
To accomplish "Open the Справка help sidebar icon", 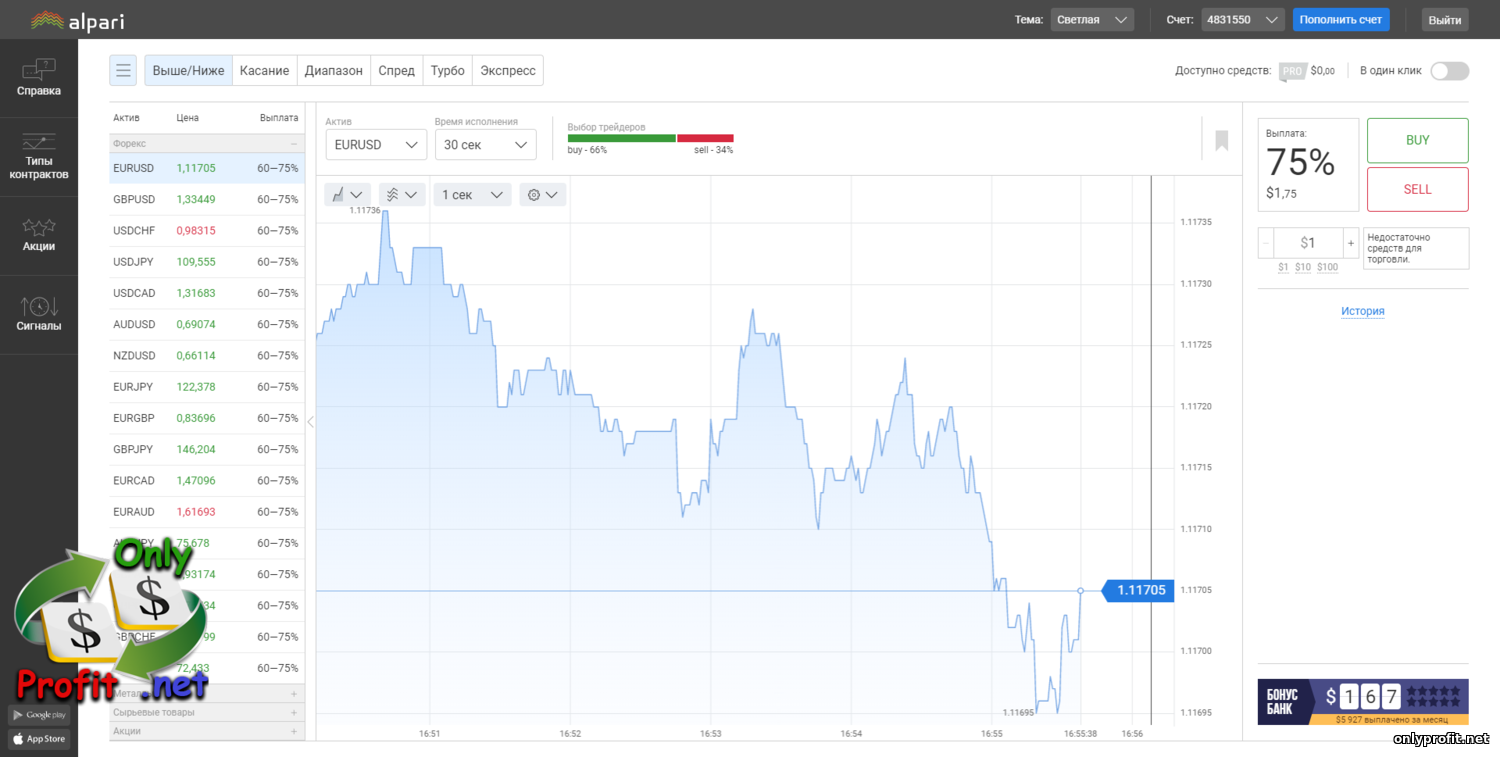I will pos(38,78).
